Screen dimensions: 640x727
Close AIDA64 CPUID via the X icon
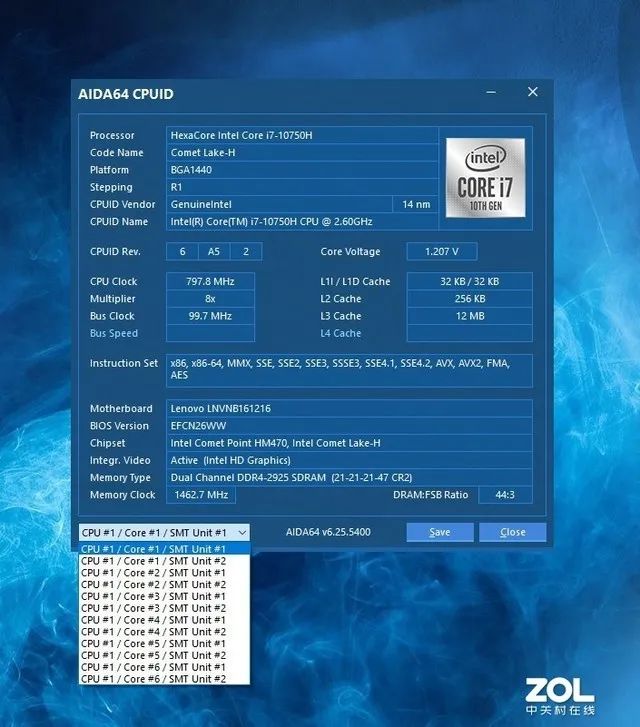[533, 92]
